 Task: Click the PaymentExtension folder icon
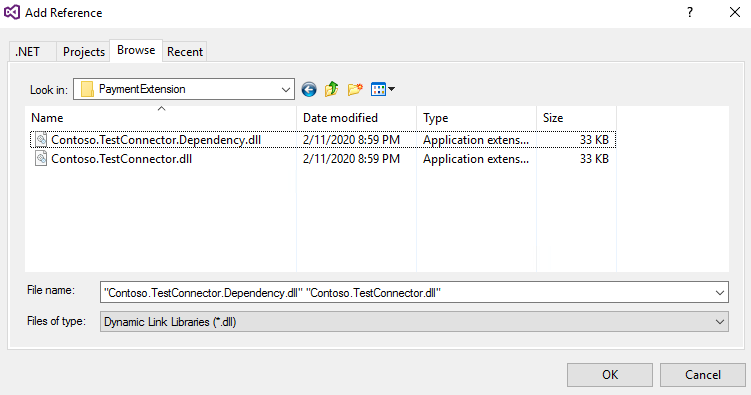point(87,89)
